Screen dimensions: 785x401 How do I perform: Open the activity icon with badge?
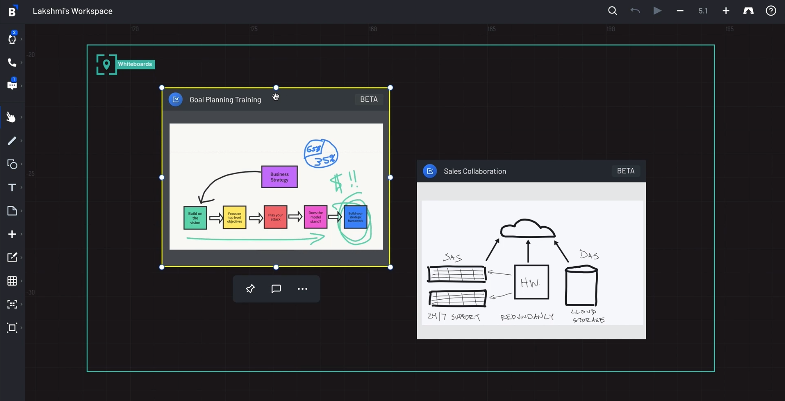[12, 39]
